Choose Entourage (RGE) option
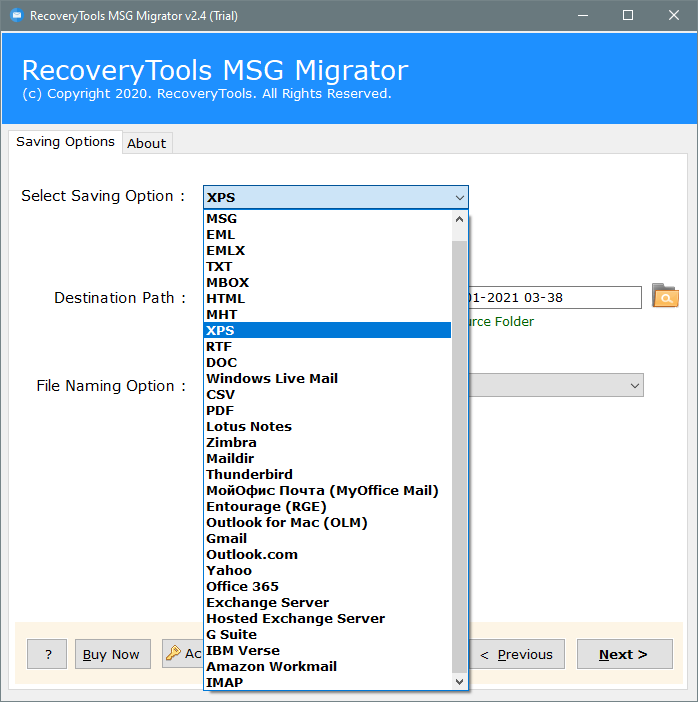The height and width of the screenshot is (702, 698). tap(327, 507)
